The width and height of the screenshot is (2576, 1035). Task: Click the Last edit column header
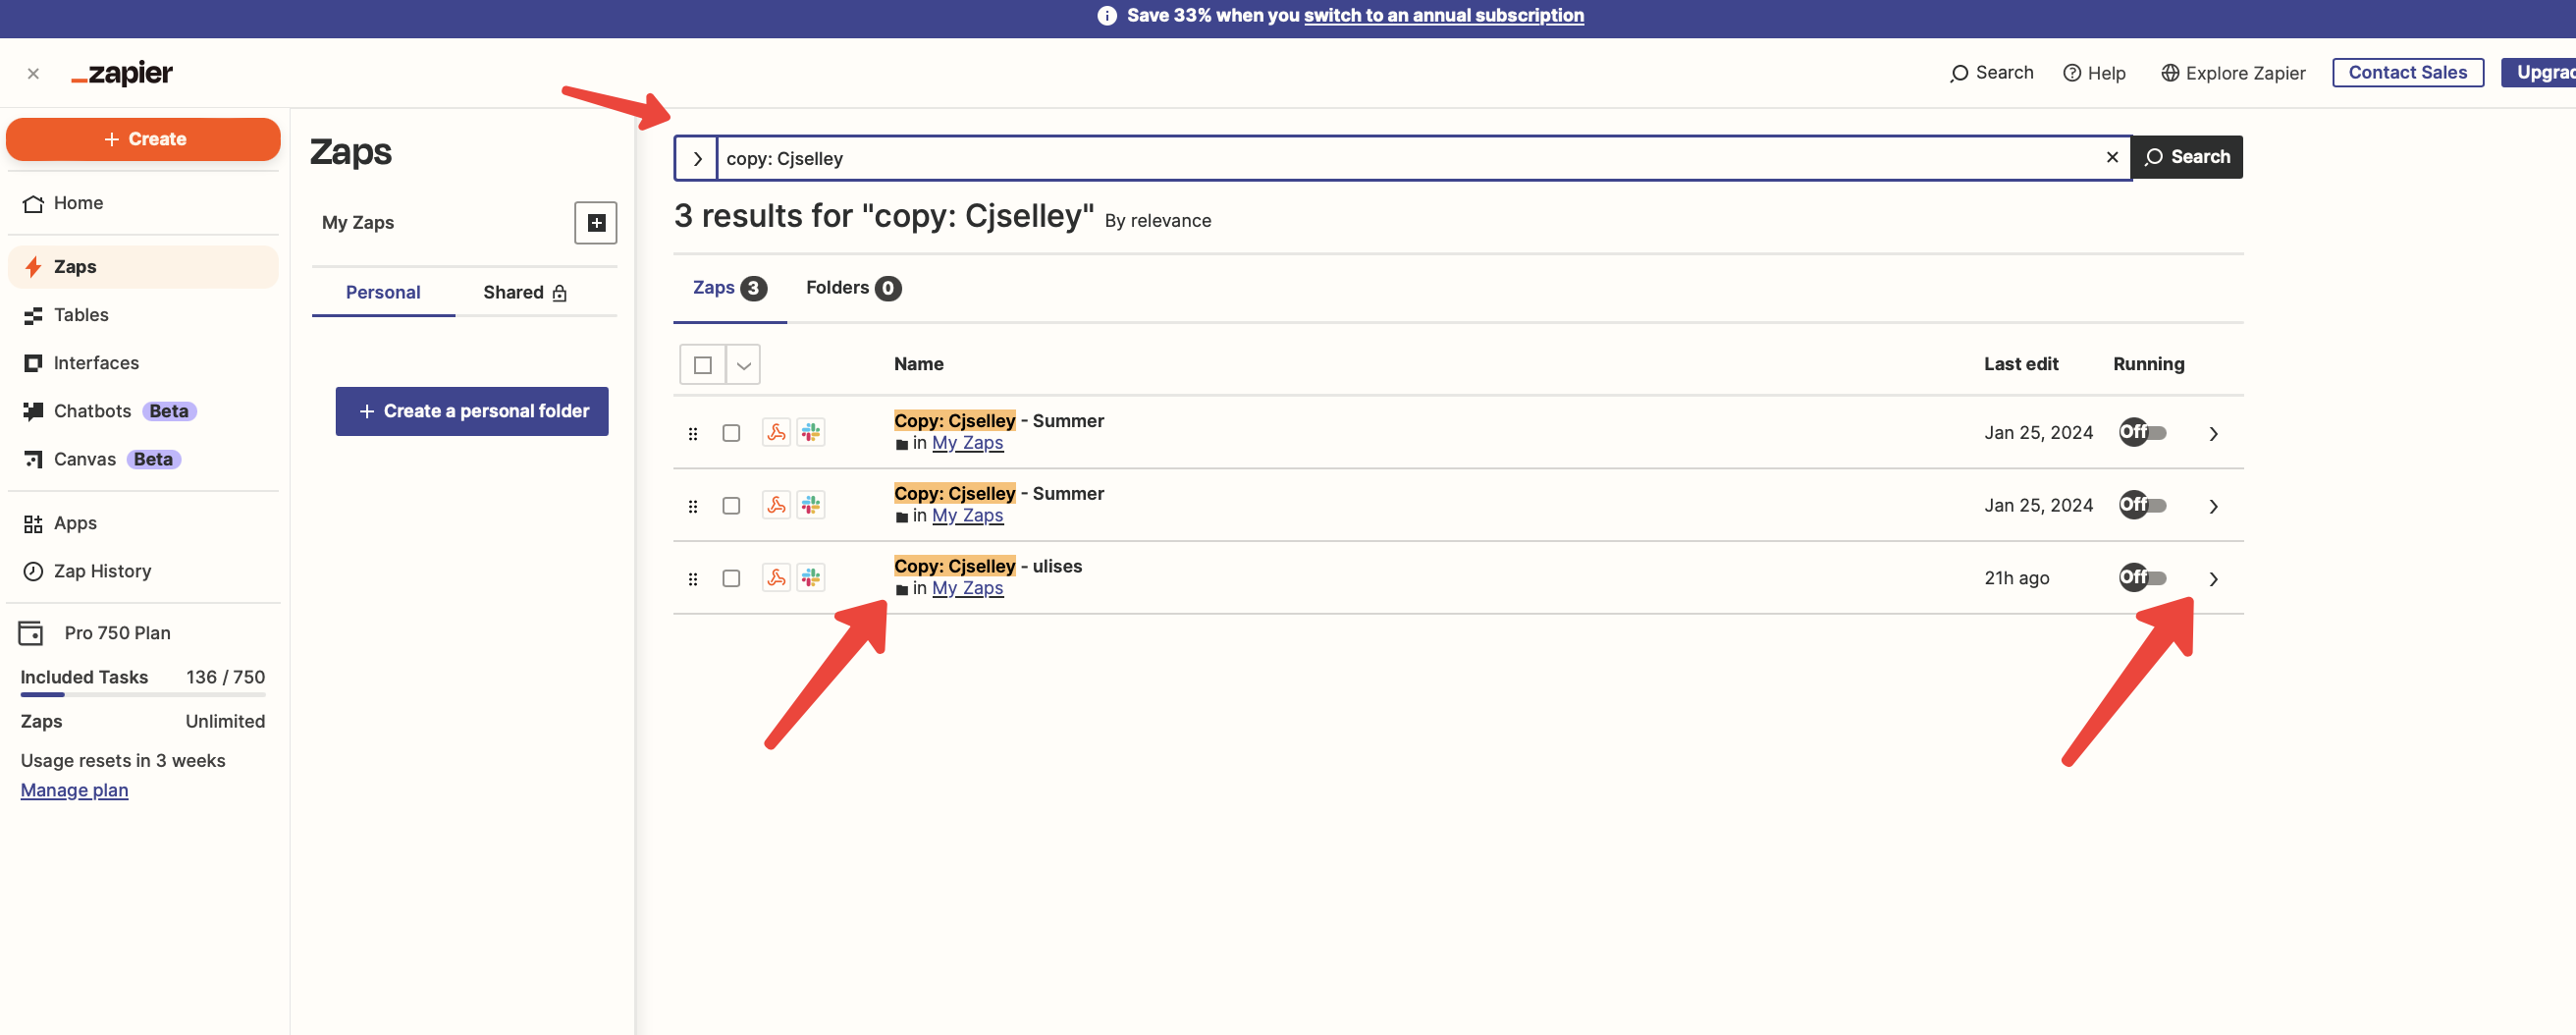coord(2021,364)
